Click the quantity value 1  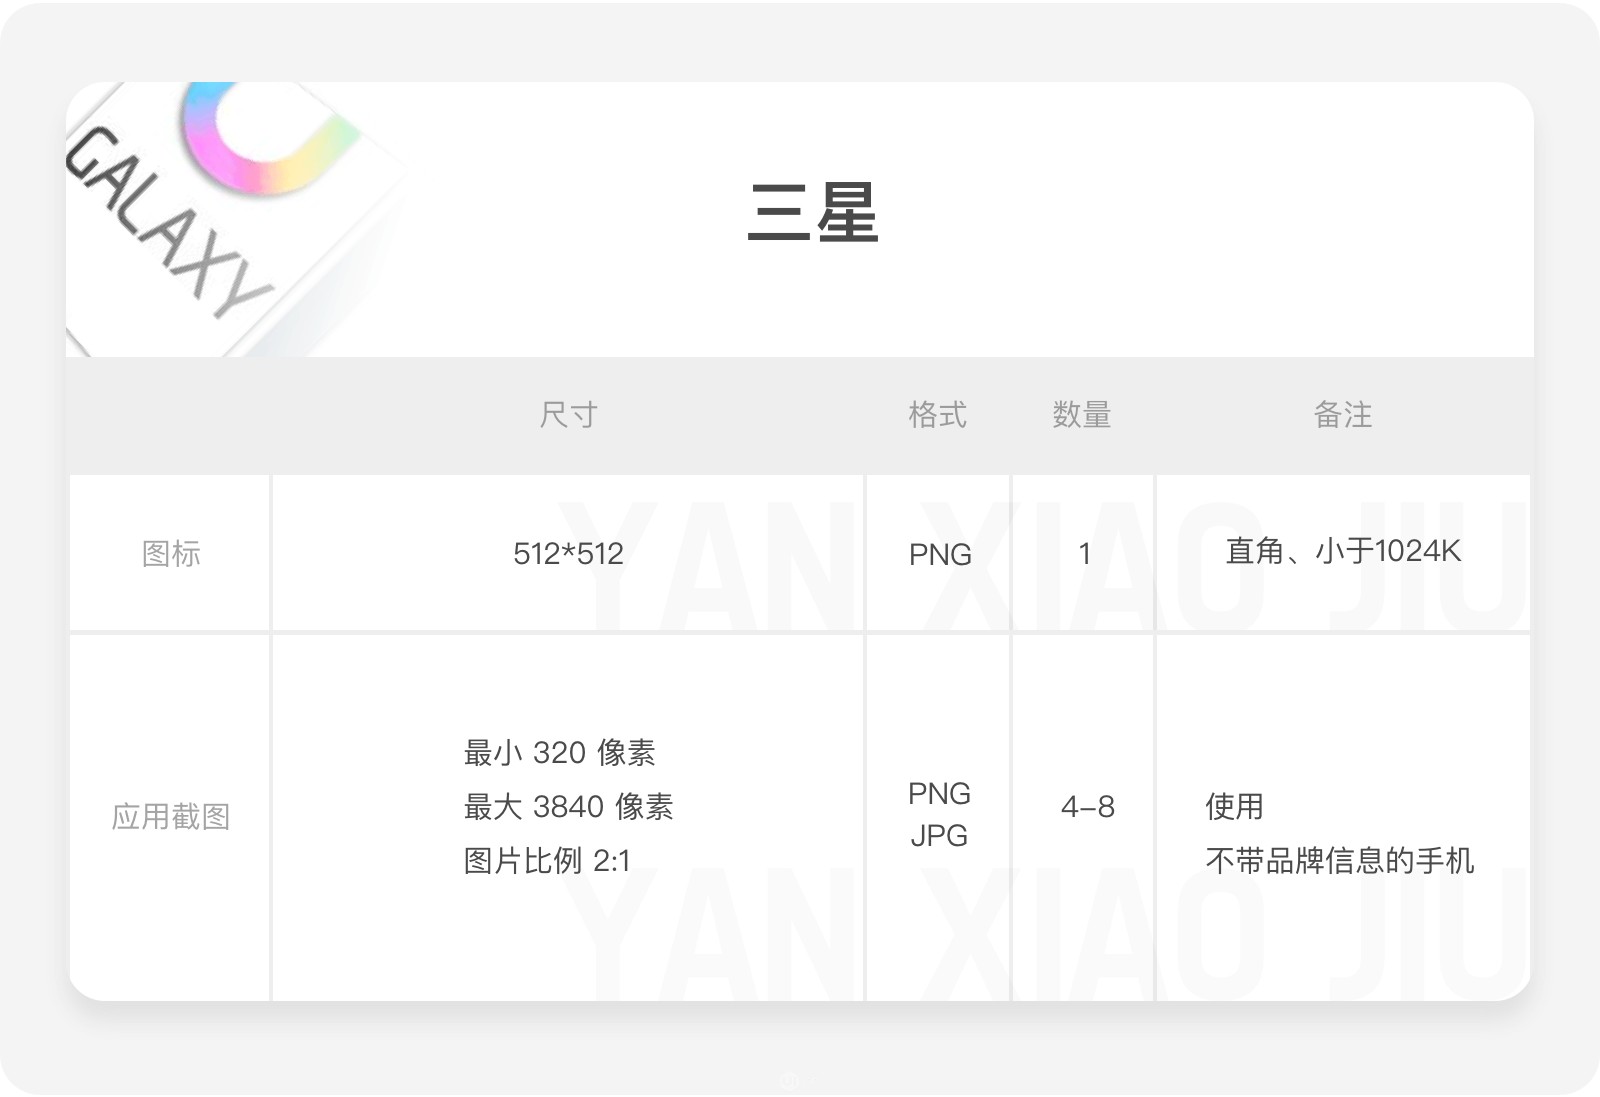1084,553
